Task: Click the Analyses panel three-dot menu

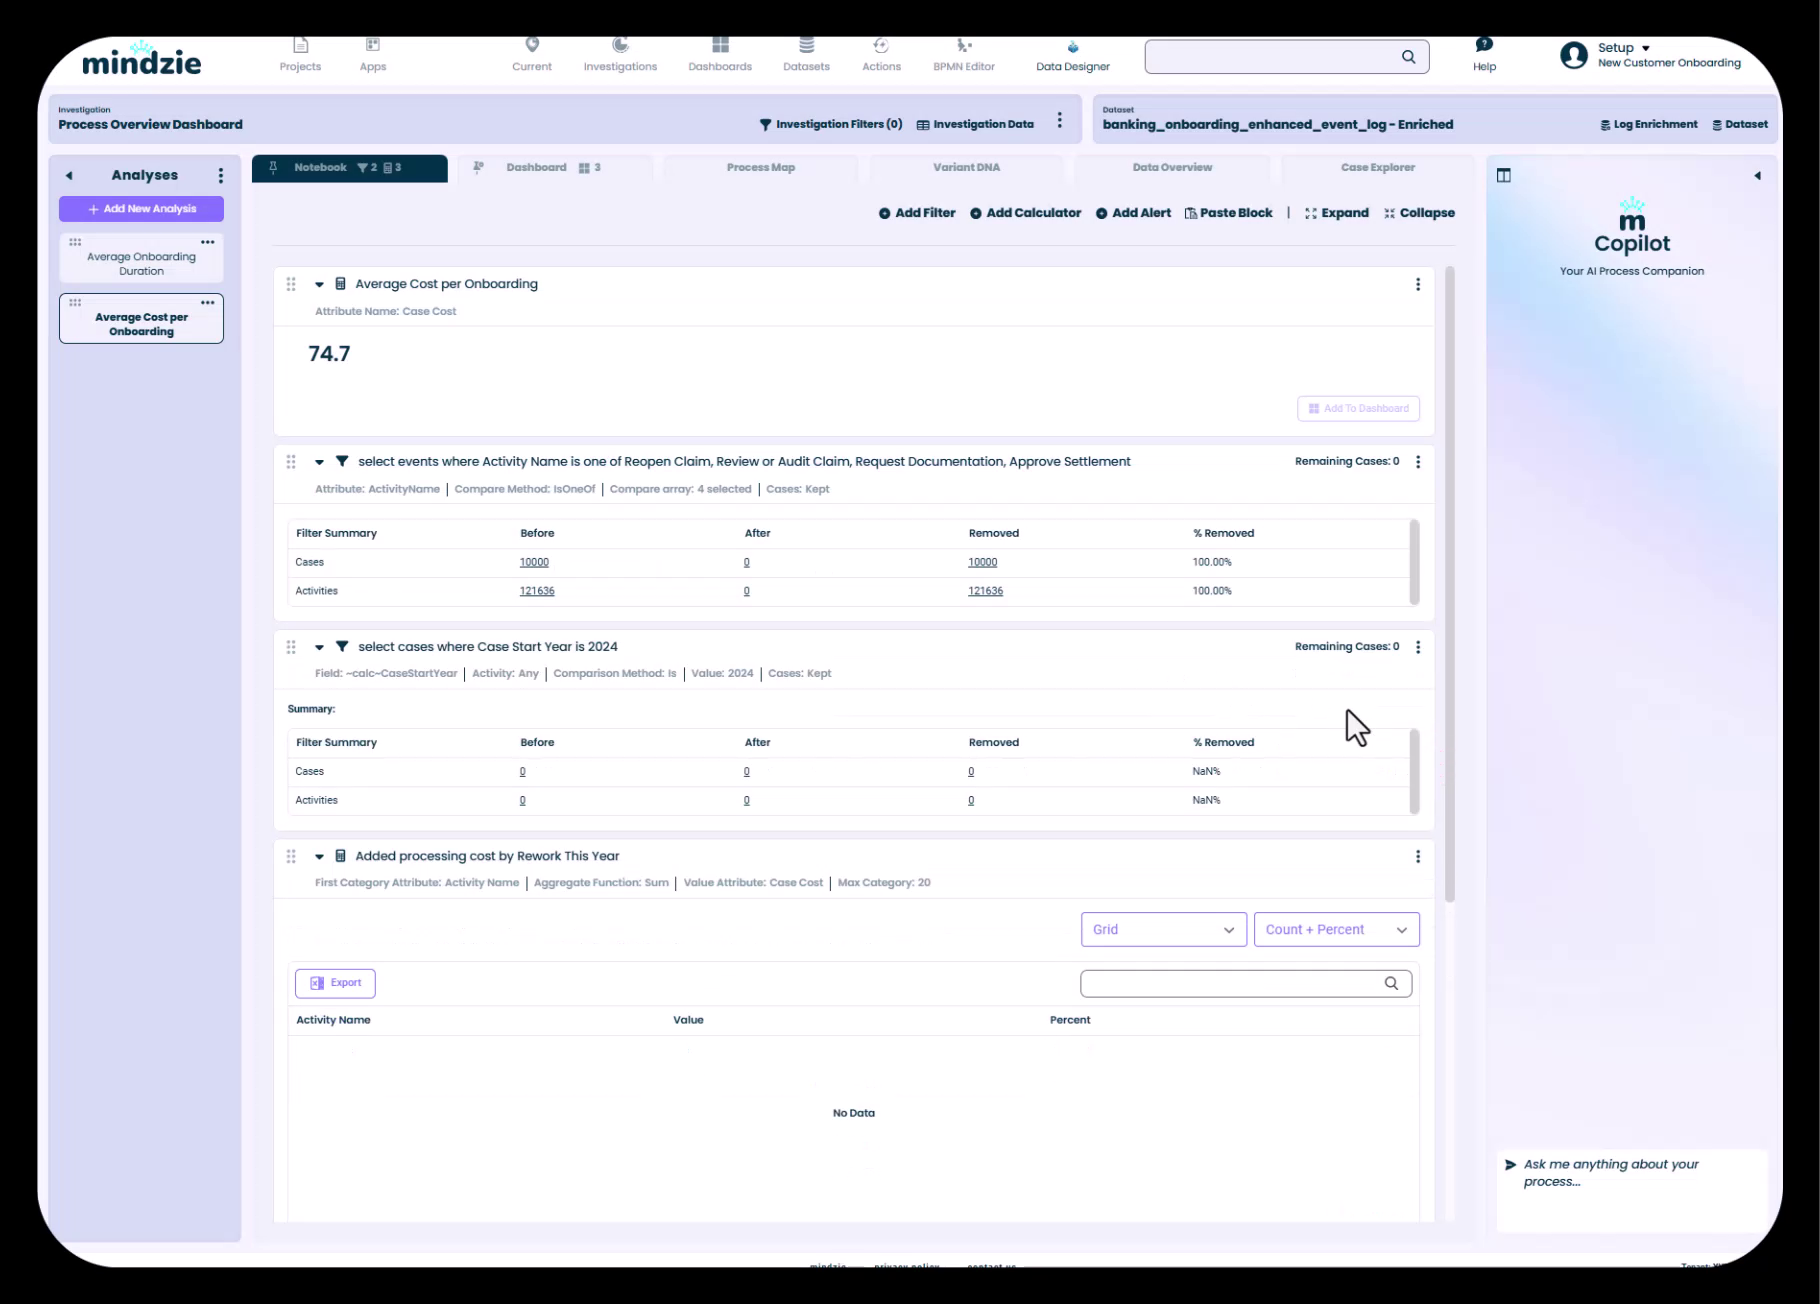Action: 221,176
